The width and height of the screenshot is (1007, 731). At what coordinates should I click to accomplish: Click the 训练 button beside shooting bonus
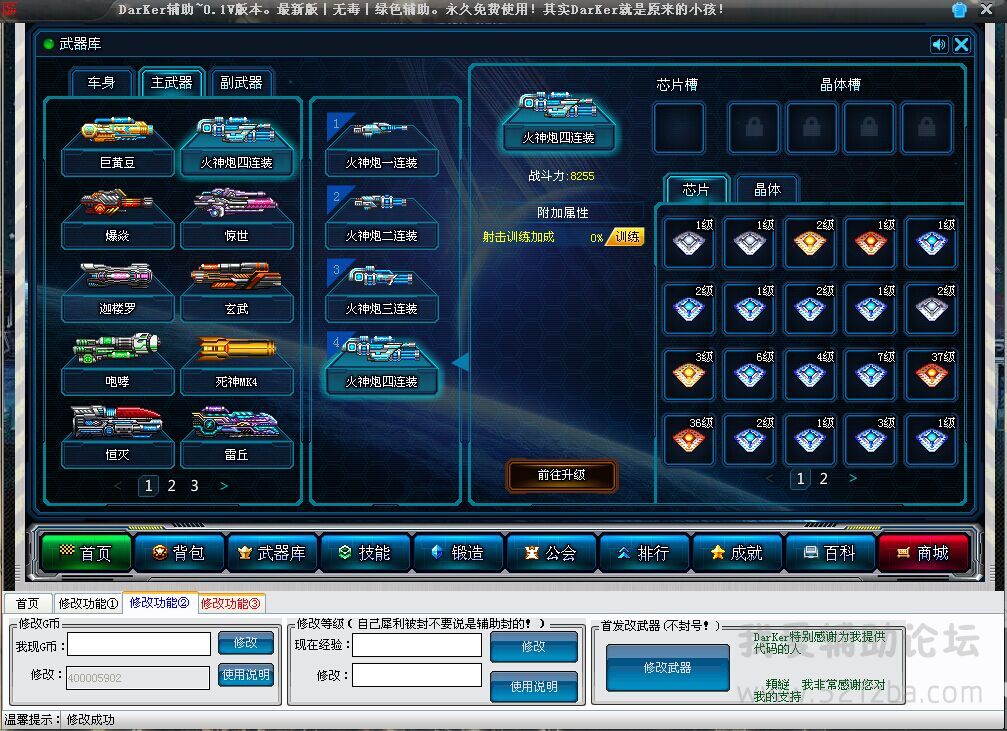626,237
